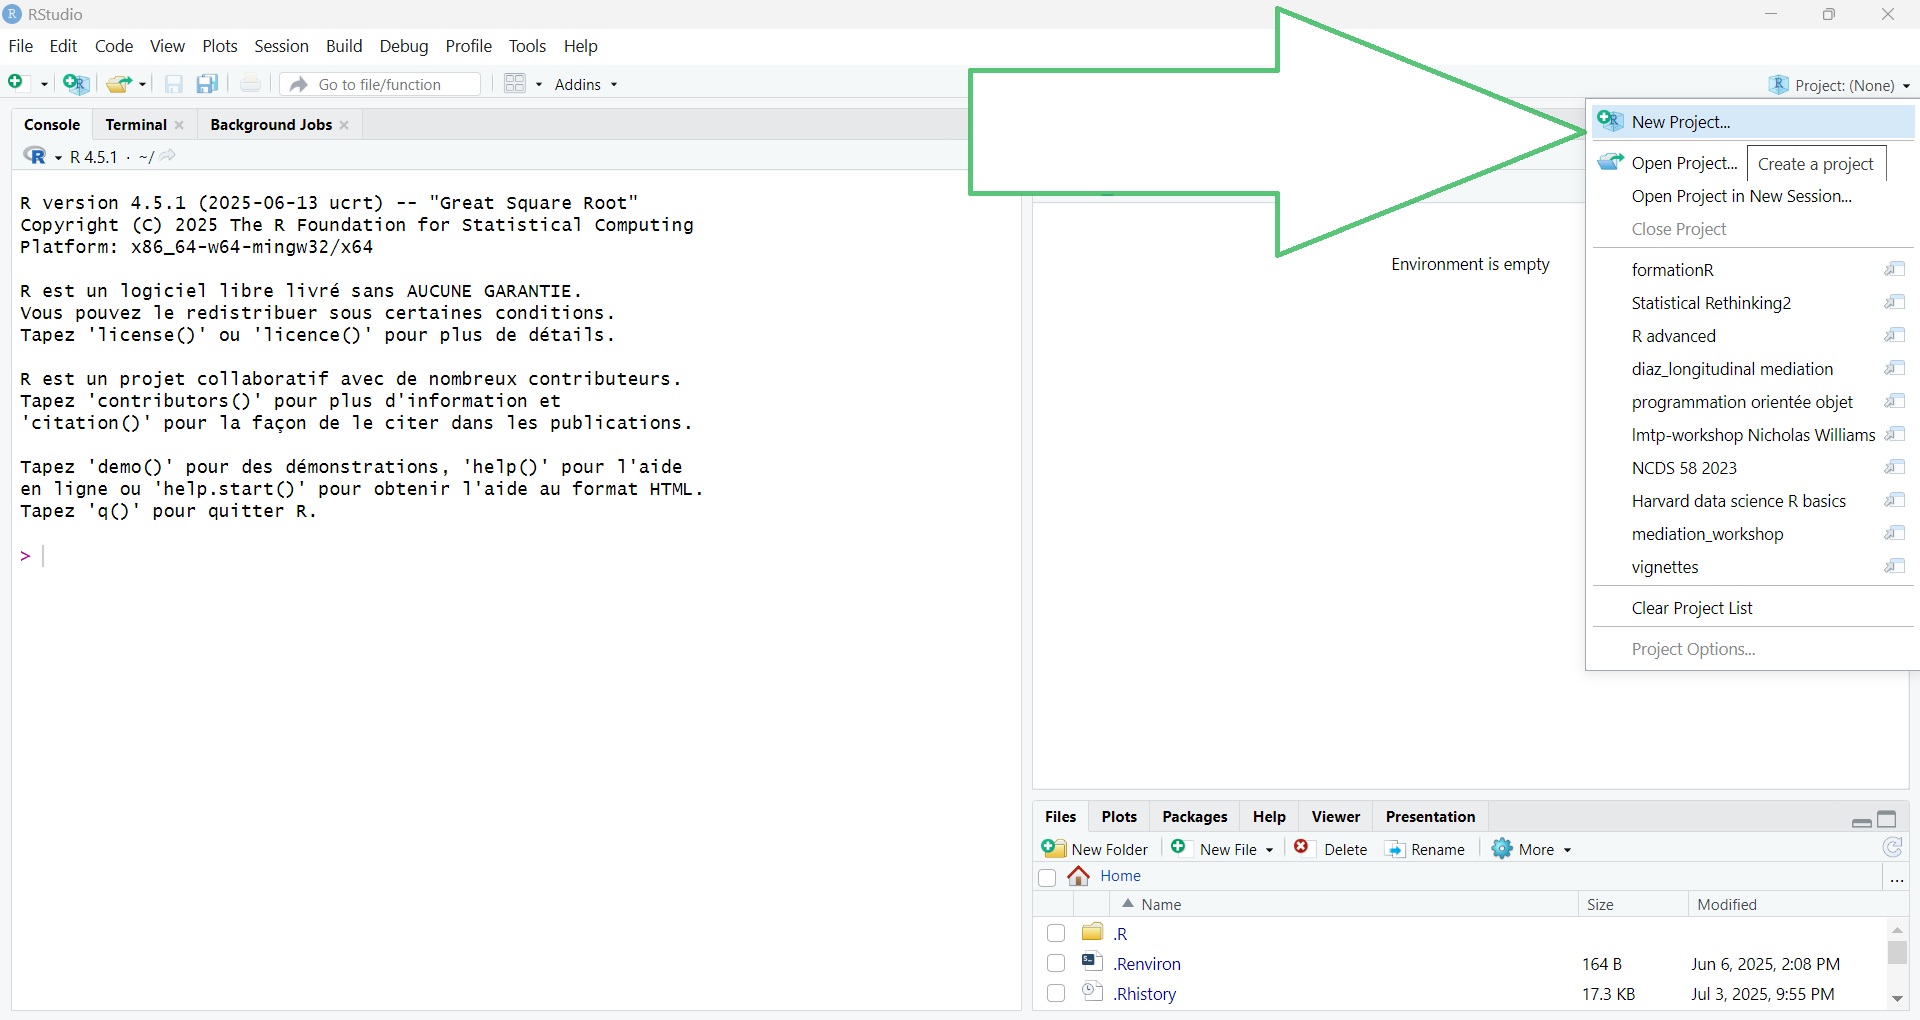This screenshot has height=1020, width=1920.
Task: Open the Project: (None) dropdown
Action: click(1839, 85)
